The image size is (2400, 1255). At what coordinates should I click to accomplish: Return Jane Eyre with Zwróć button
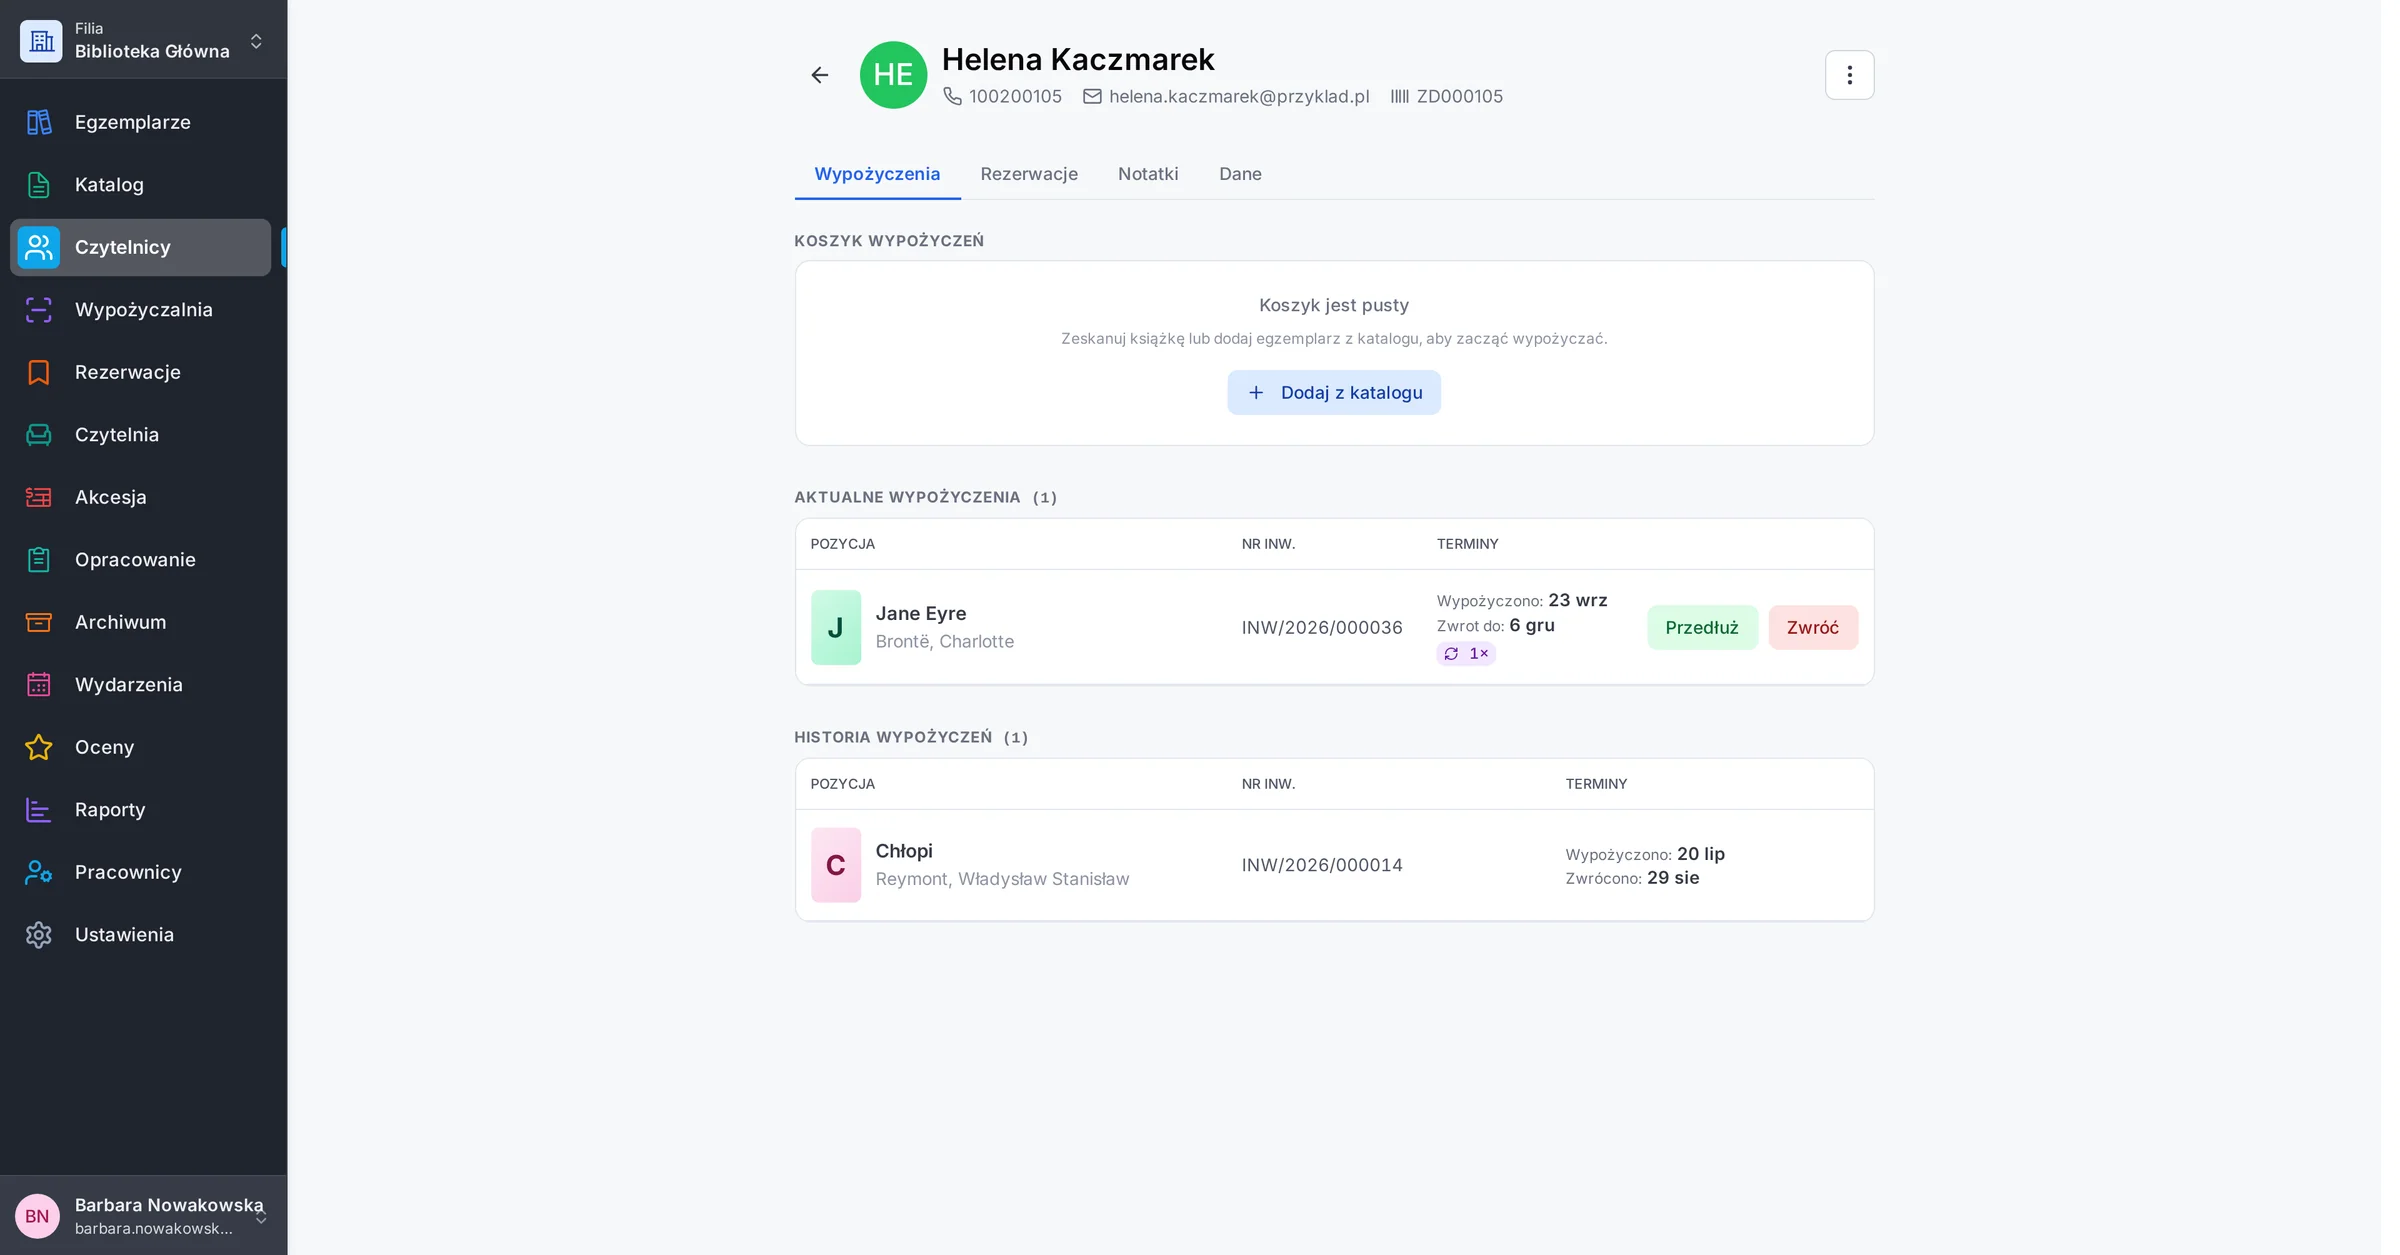coord(1812,628)
